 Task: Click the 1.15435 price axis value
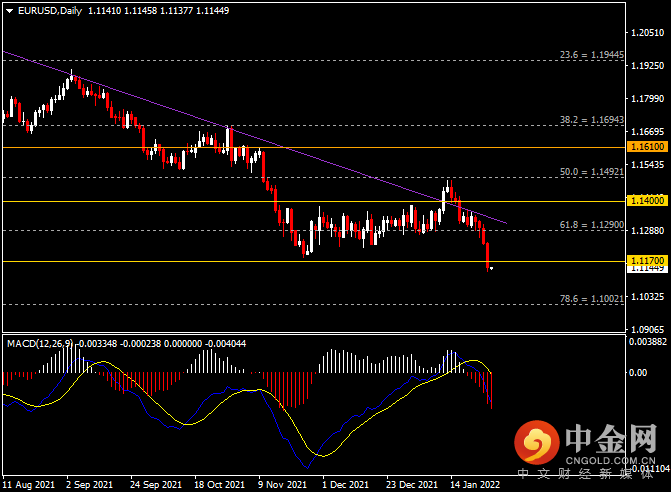tap(648, 165)
